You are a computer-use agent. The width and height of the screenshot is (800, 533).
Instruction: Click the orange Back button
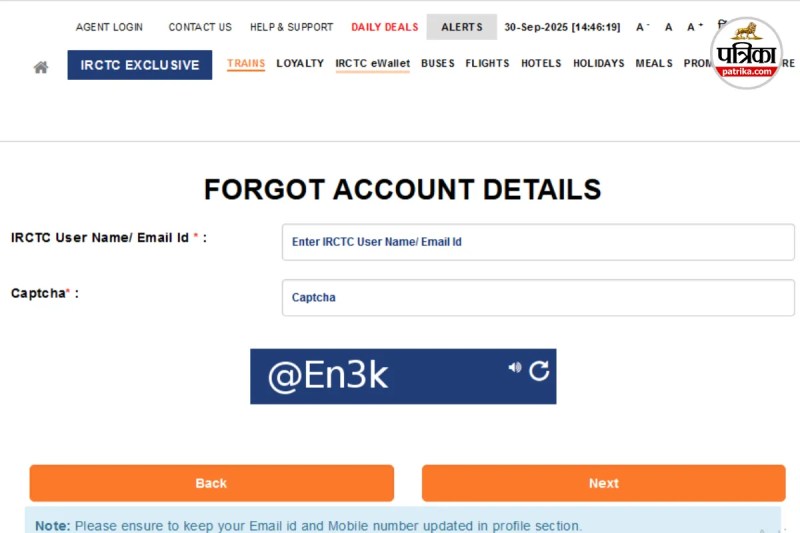point(212,483)
